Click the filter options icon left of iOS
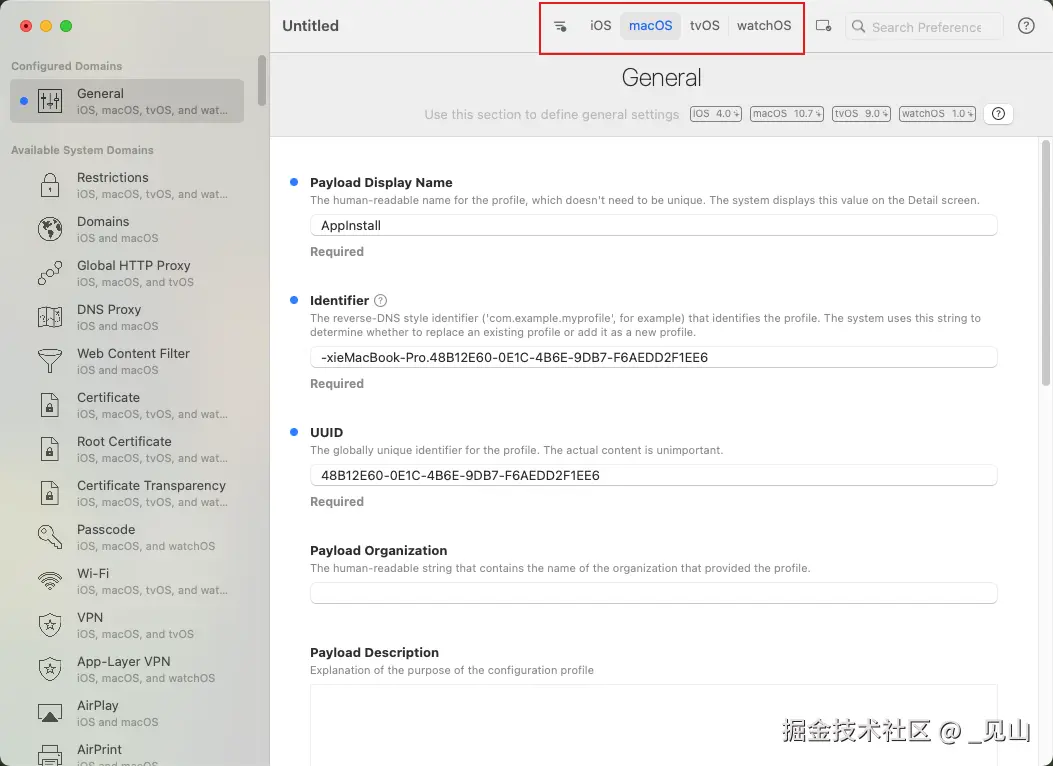 coord(560,26)
